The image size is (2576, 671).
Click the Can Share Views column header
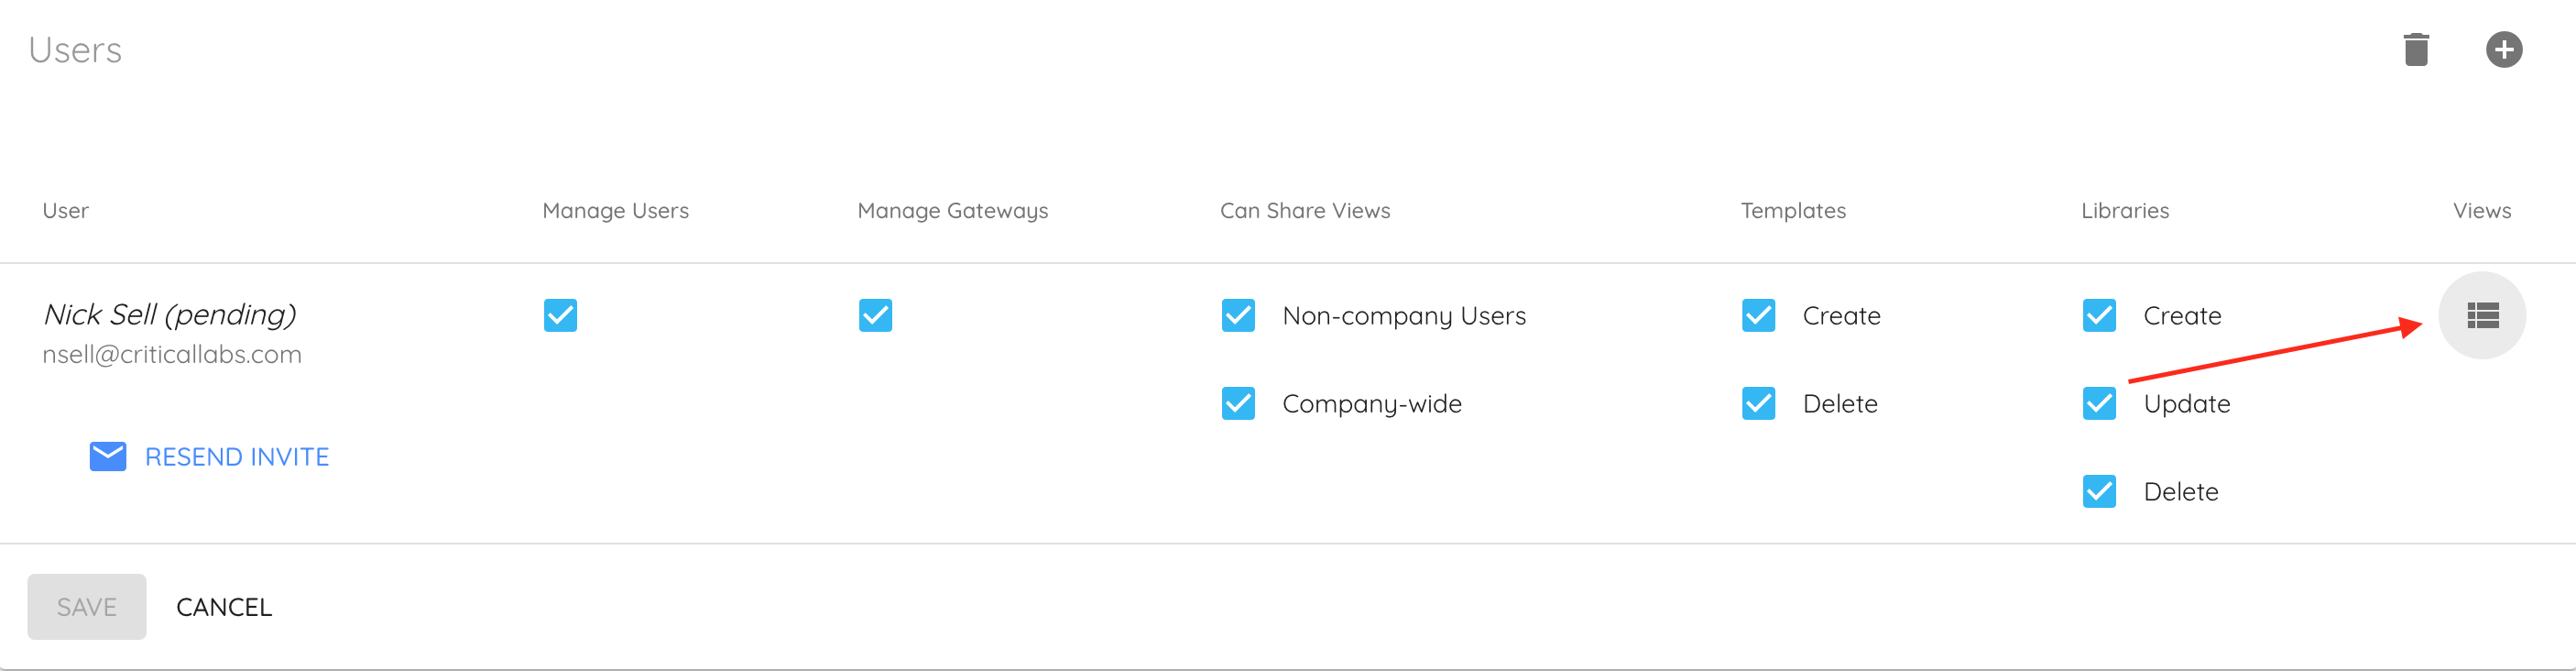(1305, 211)
